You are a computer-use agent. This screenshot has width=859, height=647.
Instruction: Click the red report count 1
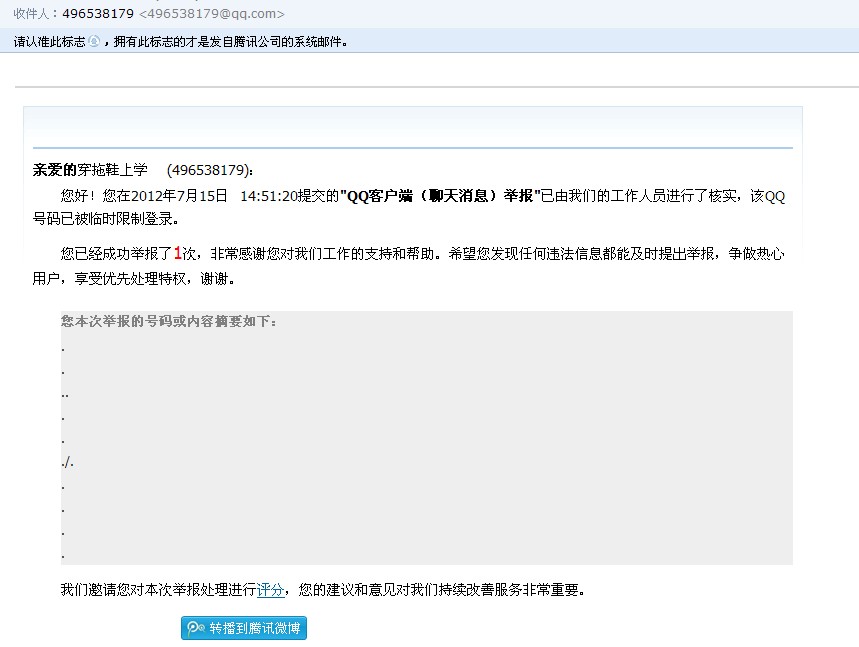(177, 253)
